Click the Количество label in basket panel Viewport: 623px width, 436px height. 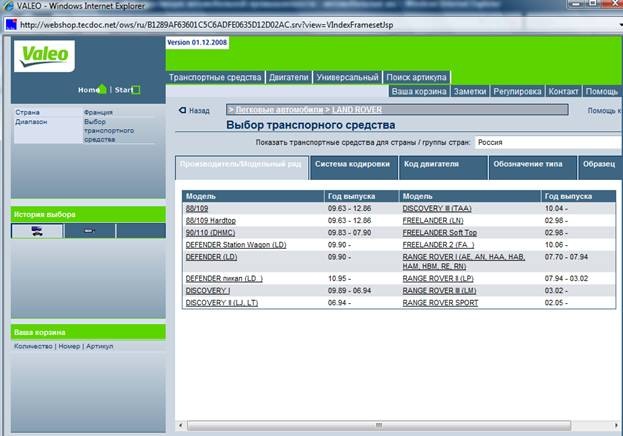tap(33, 346)
